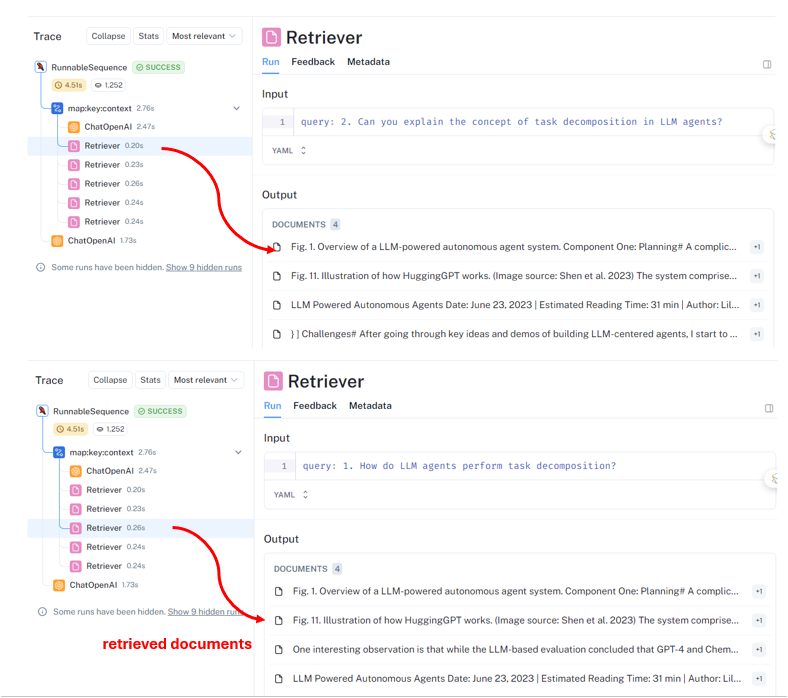Open the '} ] Challenges# After going through' document

click(x=518, y=334)
